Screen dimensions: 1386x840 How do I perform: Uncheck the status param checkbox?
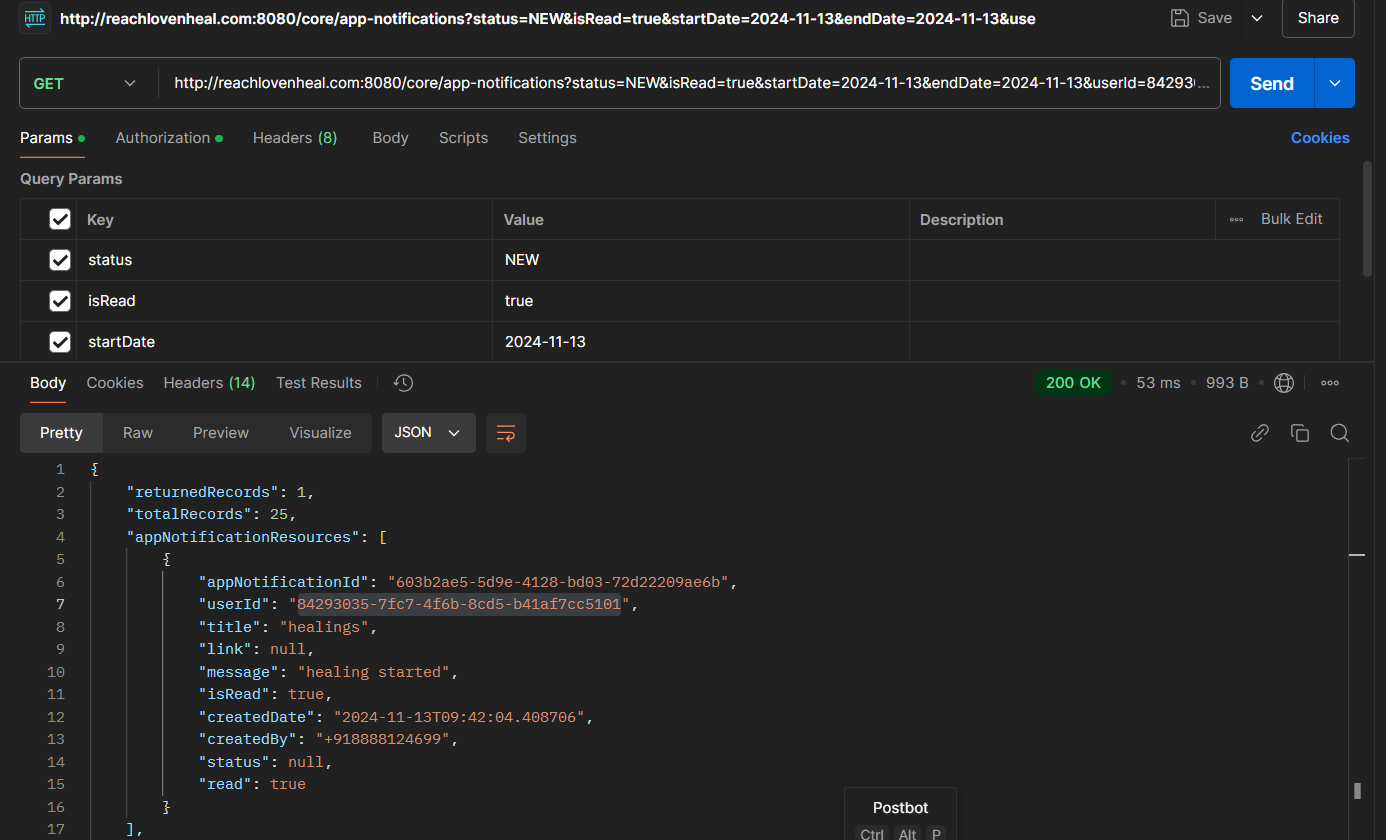(60, 260)
